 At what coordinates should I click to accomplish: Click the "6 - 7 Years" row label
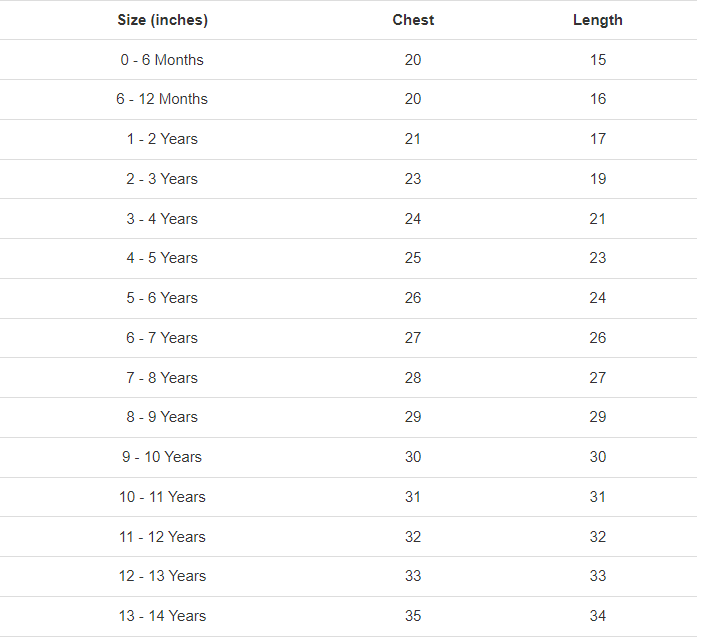[162, 338]
